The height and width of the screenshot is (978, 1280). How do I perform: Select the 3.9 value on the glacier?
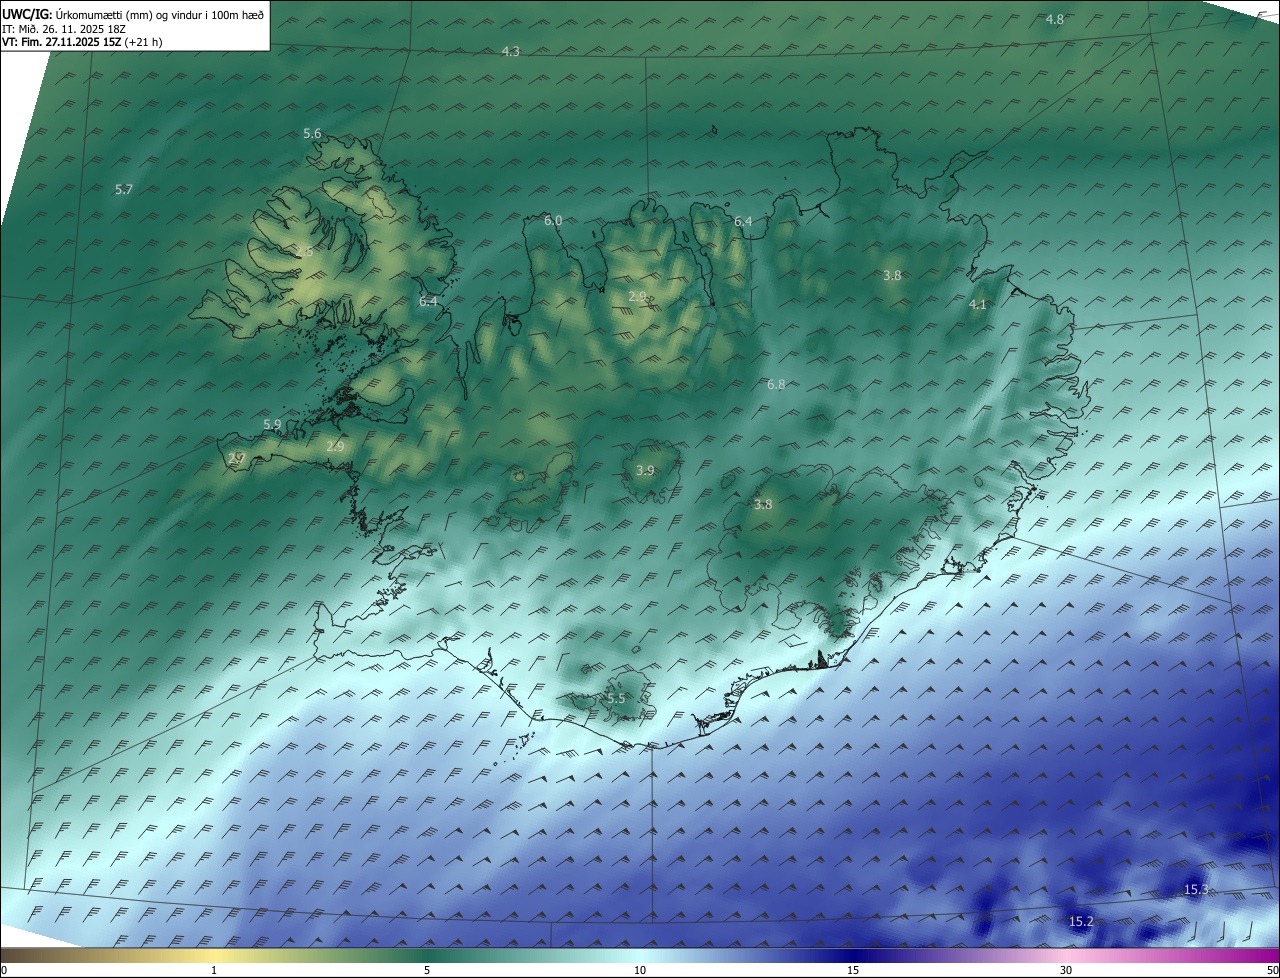coord(645,471)
